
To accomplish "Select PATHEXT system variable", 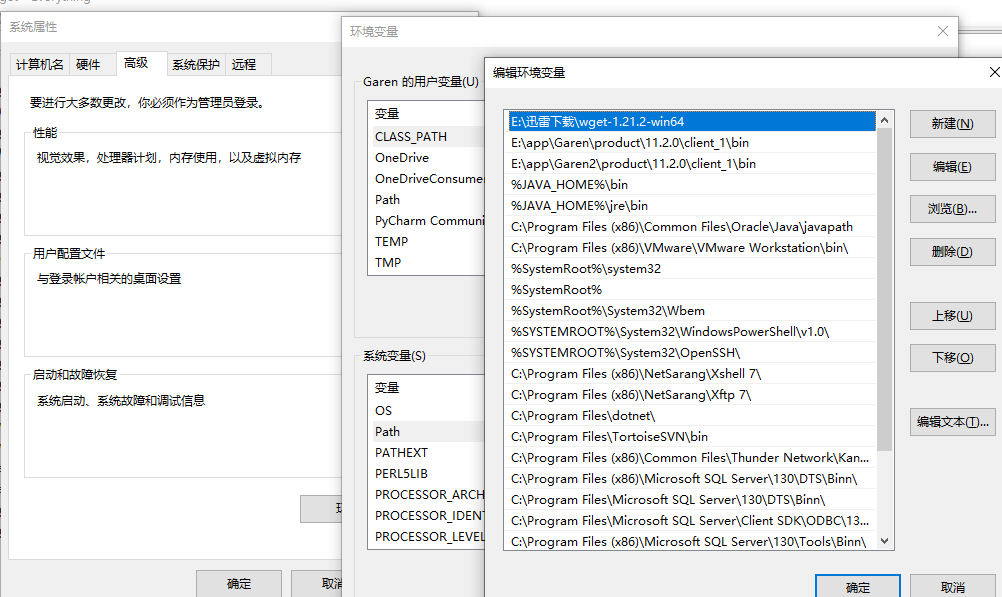I will coord(427,453).
